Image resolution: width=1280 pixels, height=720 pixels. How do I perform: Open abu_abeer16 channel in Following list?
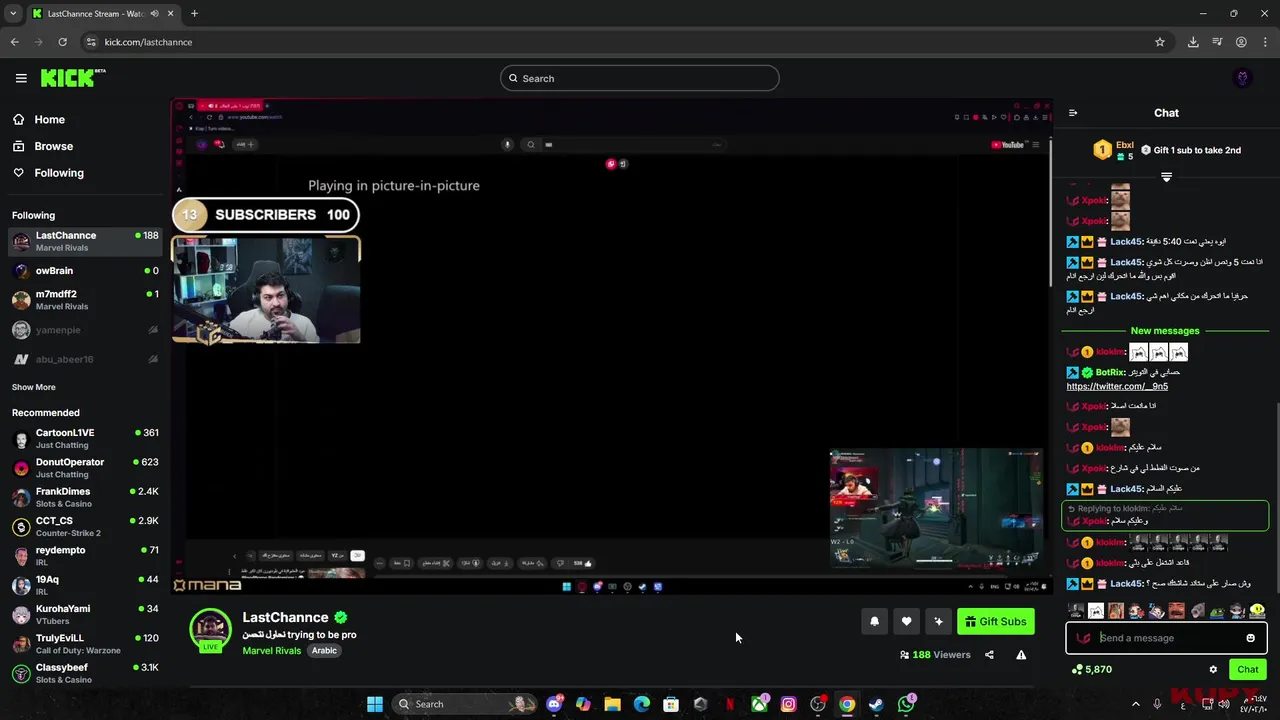[85, 359]
